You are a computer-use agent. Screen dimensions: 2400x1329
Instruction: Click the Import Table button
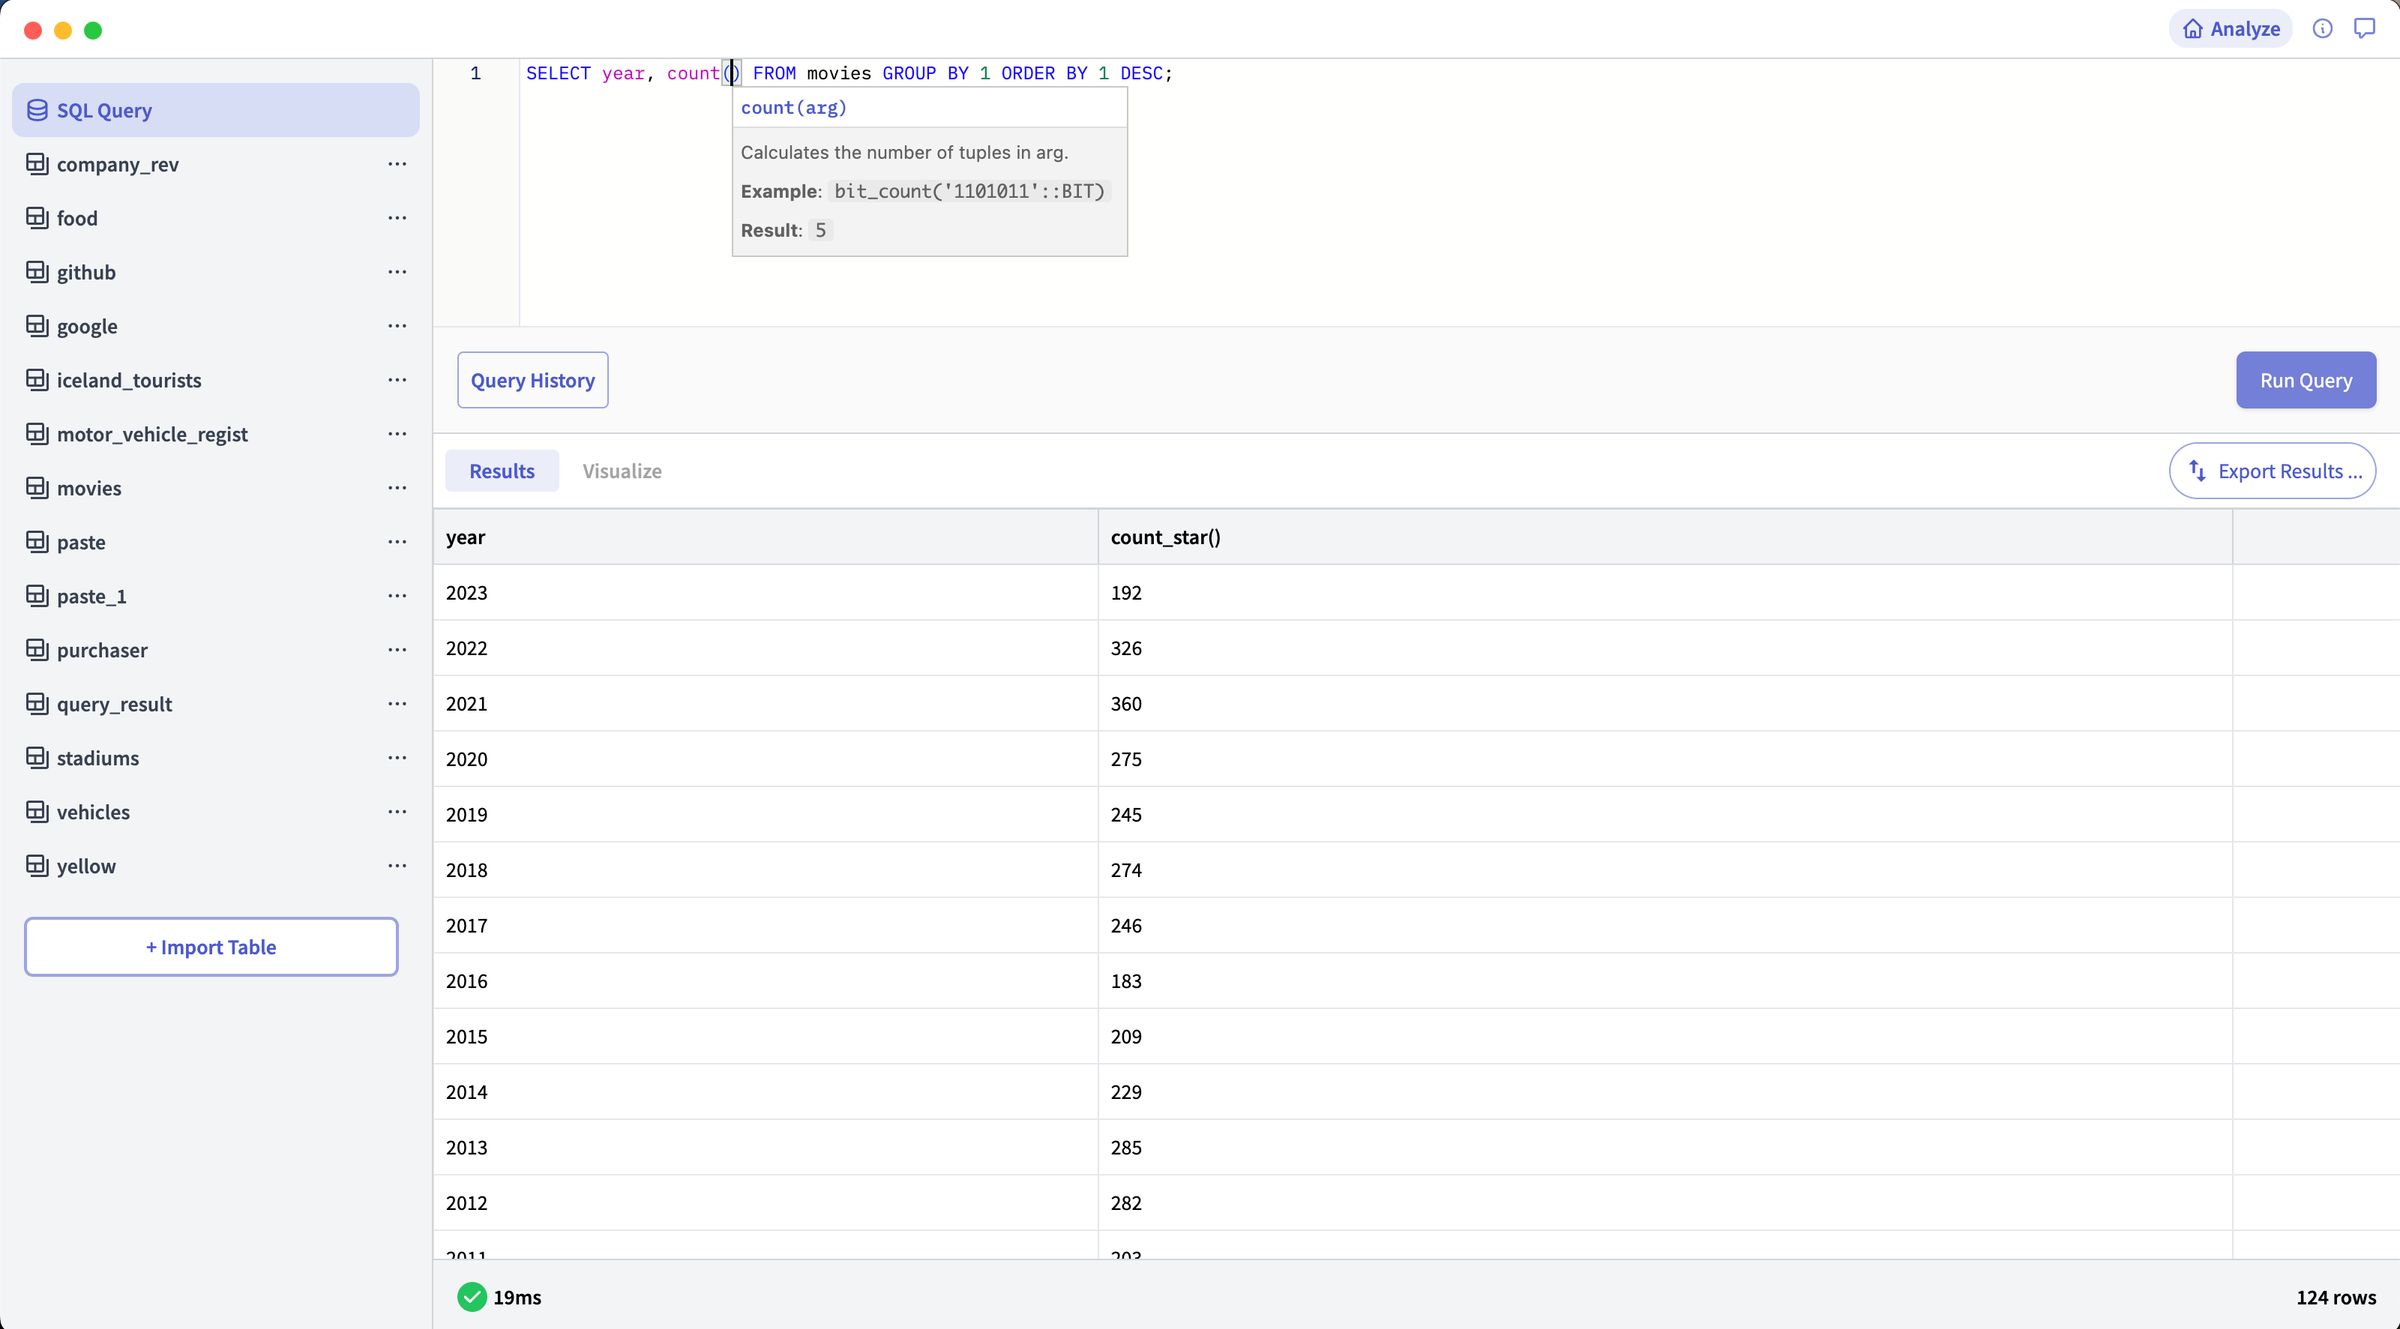(x=210, y=946)
